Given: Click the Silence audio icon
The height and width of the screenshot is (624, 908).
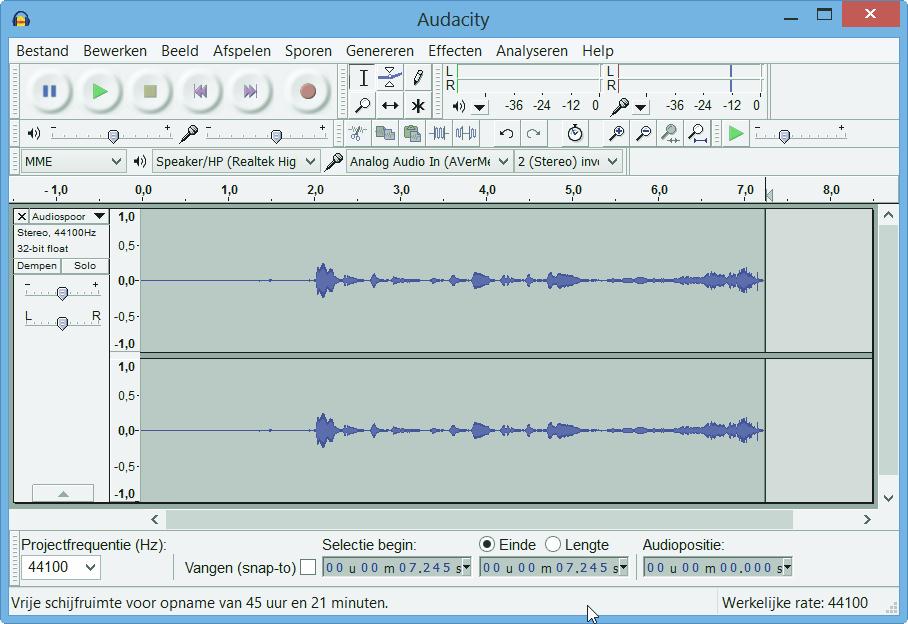Looking at the screenshot, I should pyautogui.click(x=466, y=134).
